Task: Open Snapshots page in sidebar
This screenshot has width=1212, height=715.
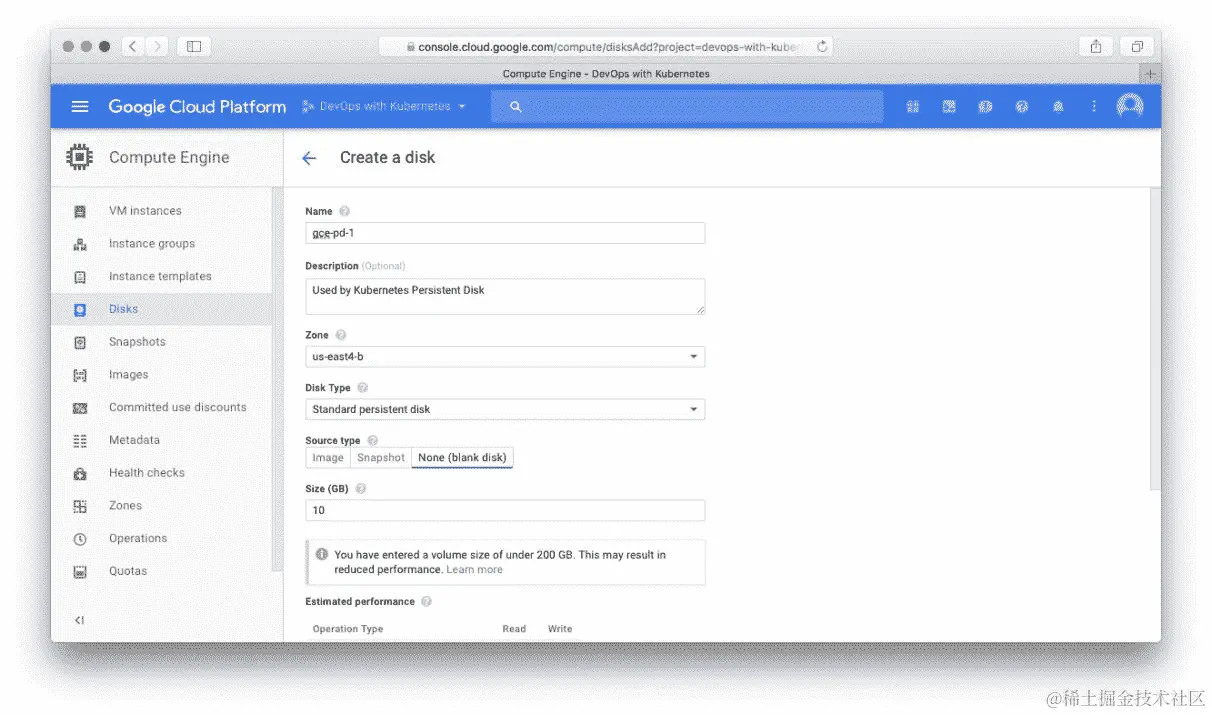Action: 137,342
